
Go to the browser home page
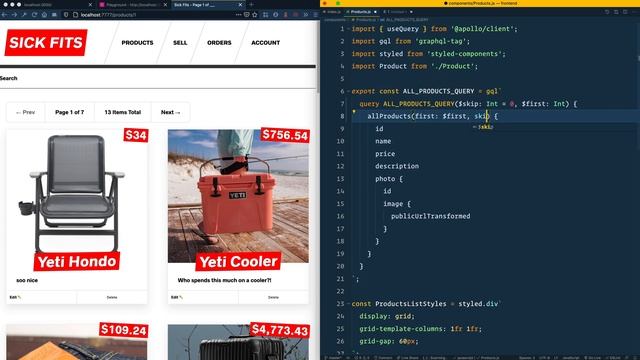(44, 15)
